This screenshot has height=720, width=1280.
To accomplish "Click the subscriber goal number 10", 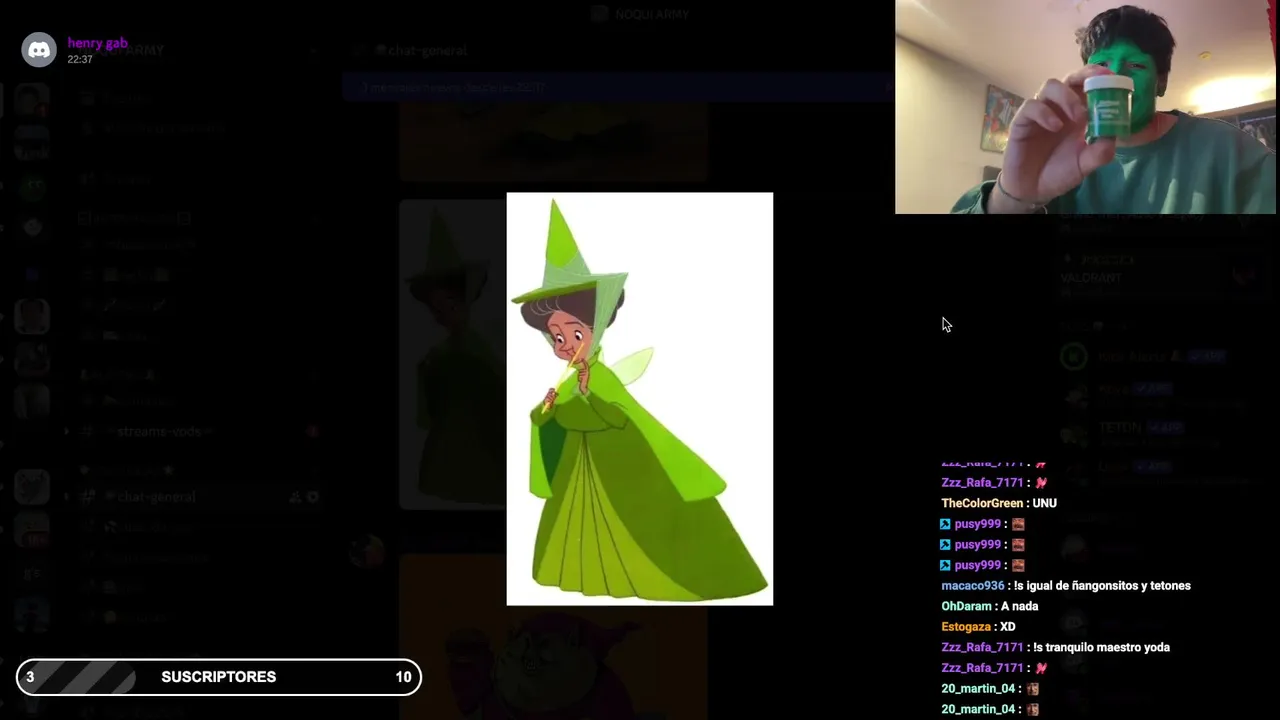I will pos(403,677).
